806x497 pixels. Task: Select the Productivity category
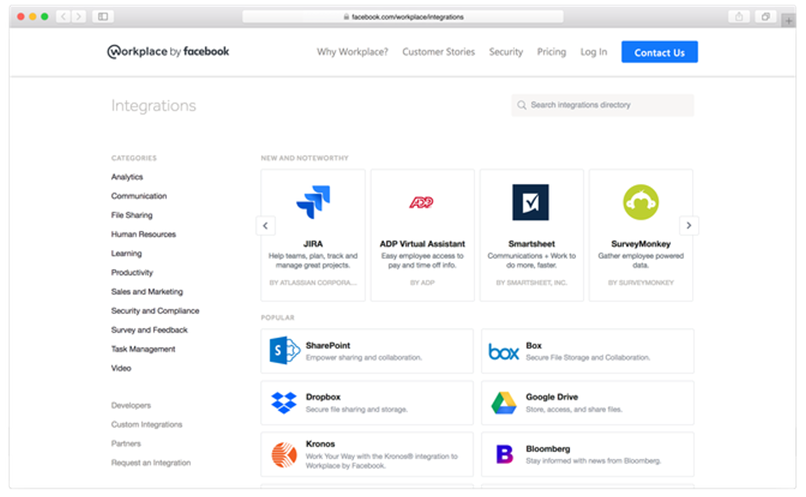[x=132, y=272]
